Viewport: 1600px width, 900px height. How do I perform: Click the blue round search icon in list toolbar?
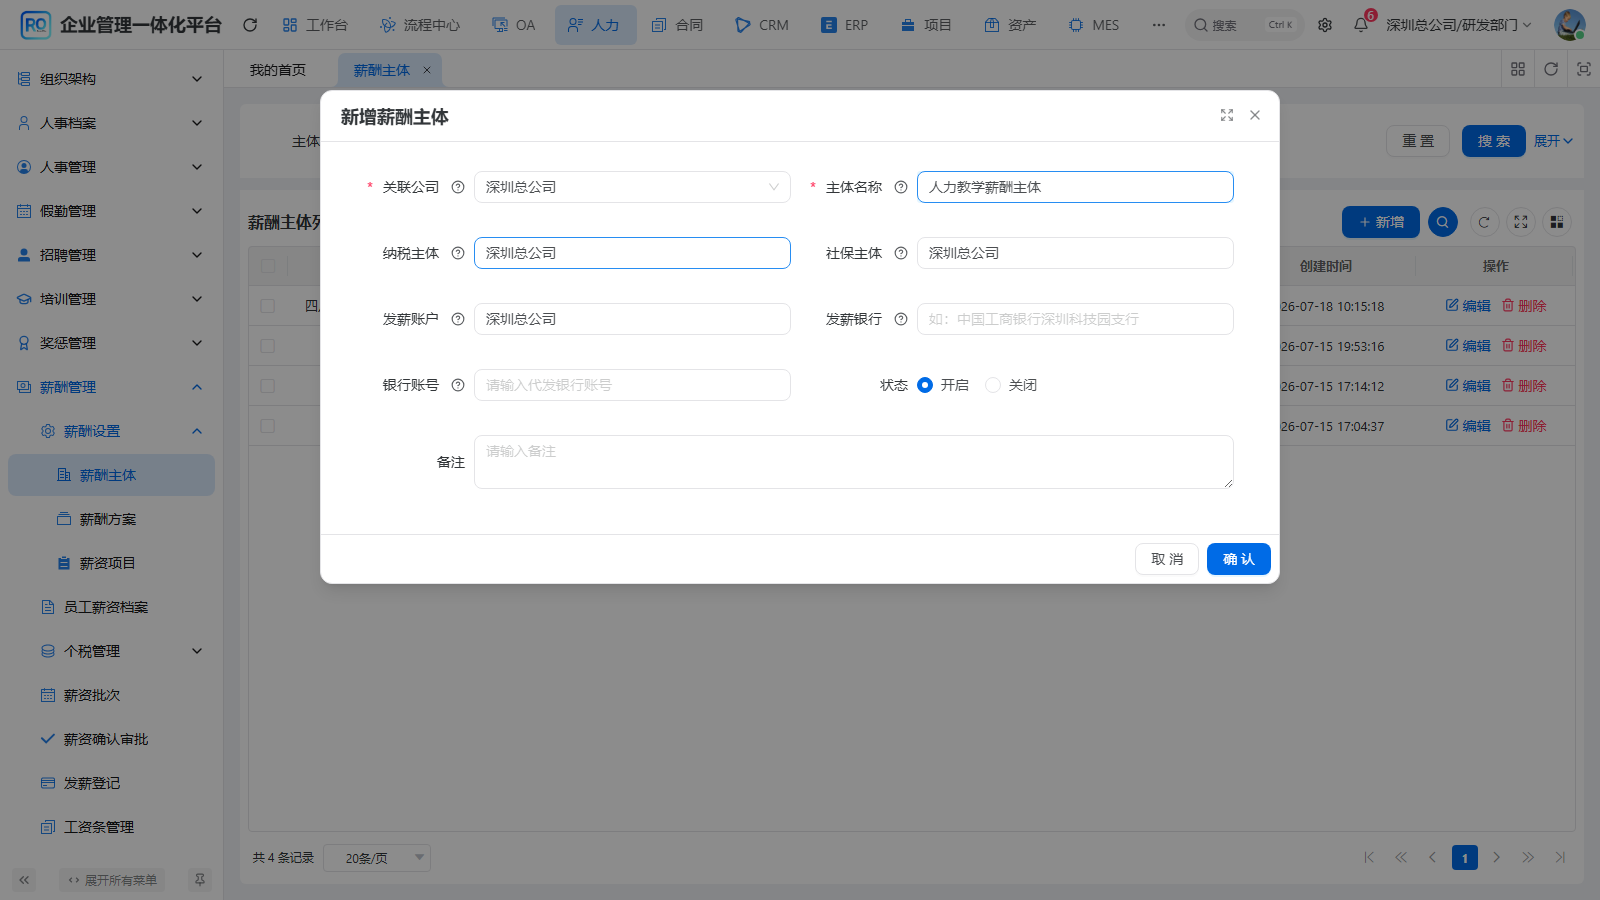point(1443,222)
